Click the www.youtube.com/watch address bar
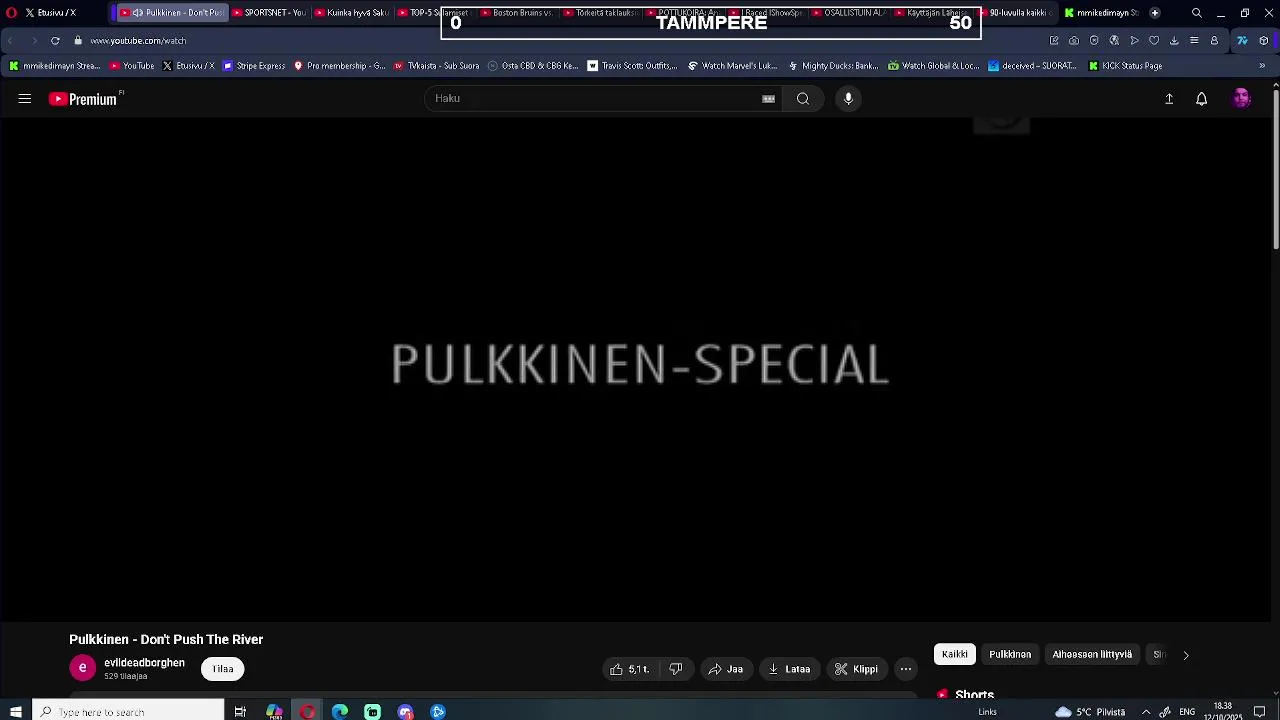 tap(138, 41)
